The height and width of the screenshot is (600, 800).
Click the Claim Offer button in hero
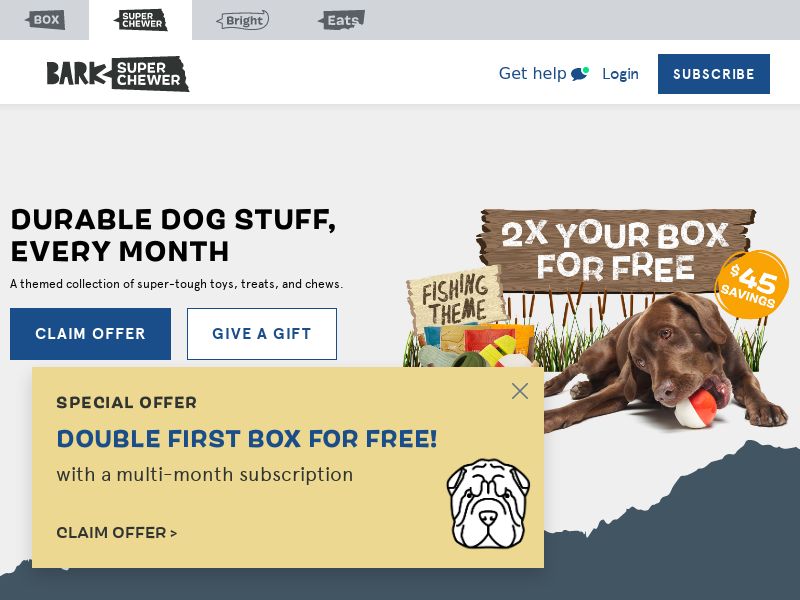[x=90, y=334]
